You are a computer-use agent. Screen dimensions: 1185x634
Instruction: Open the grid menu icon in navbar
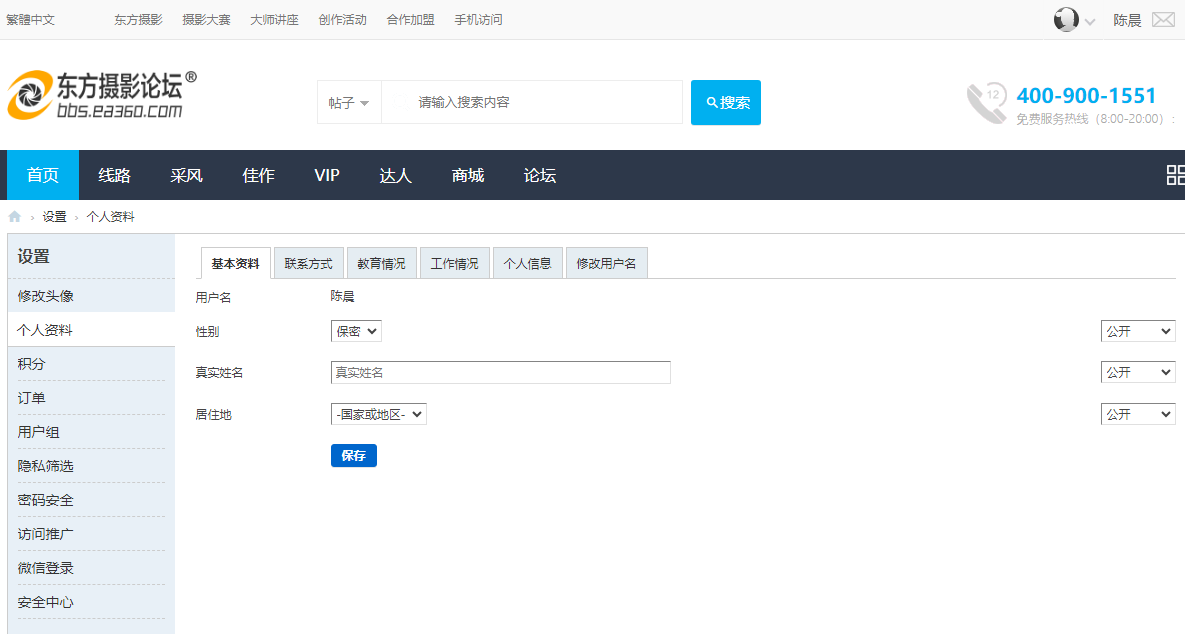pos(1175,175)
